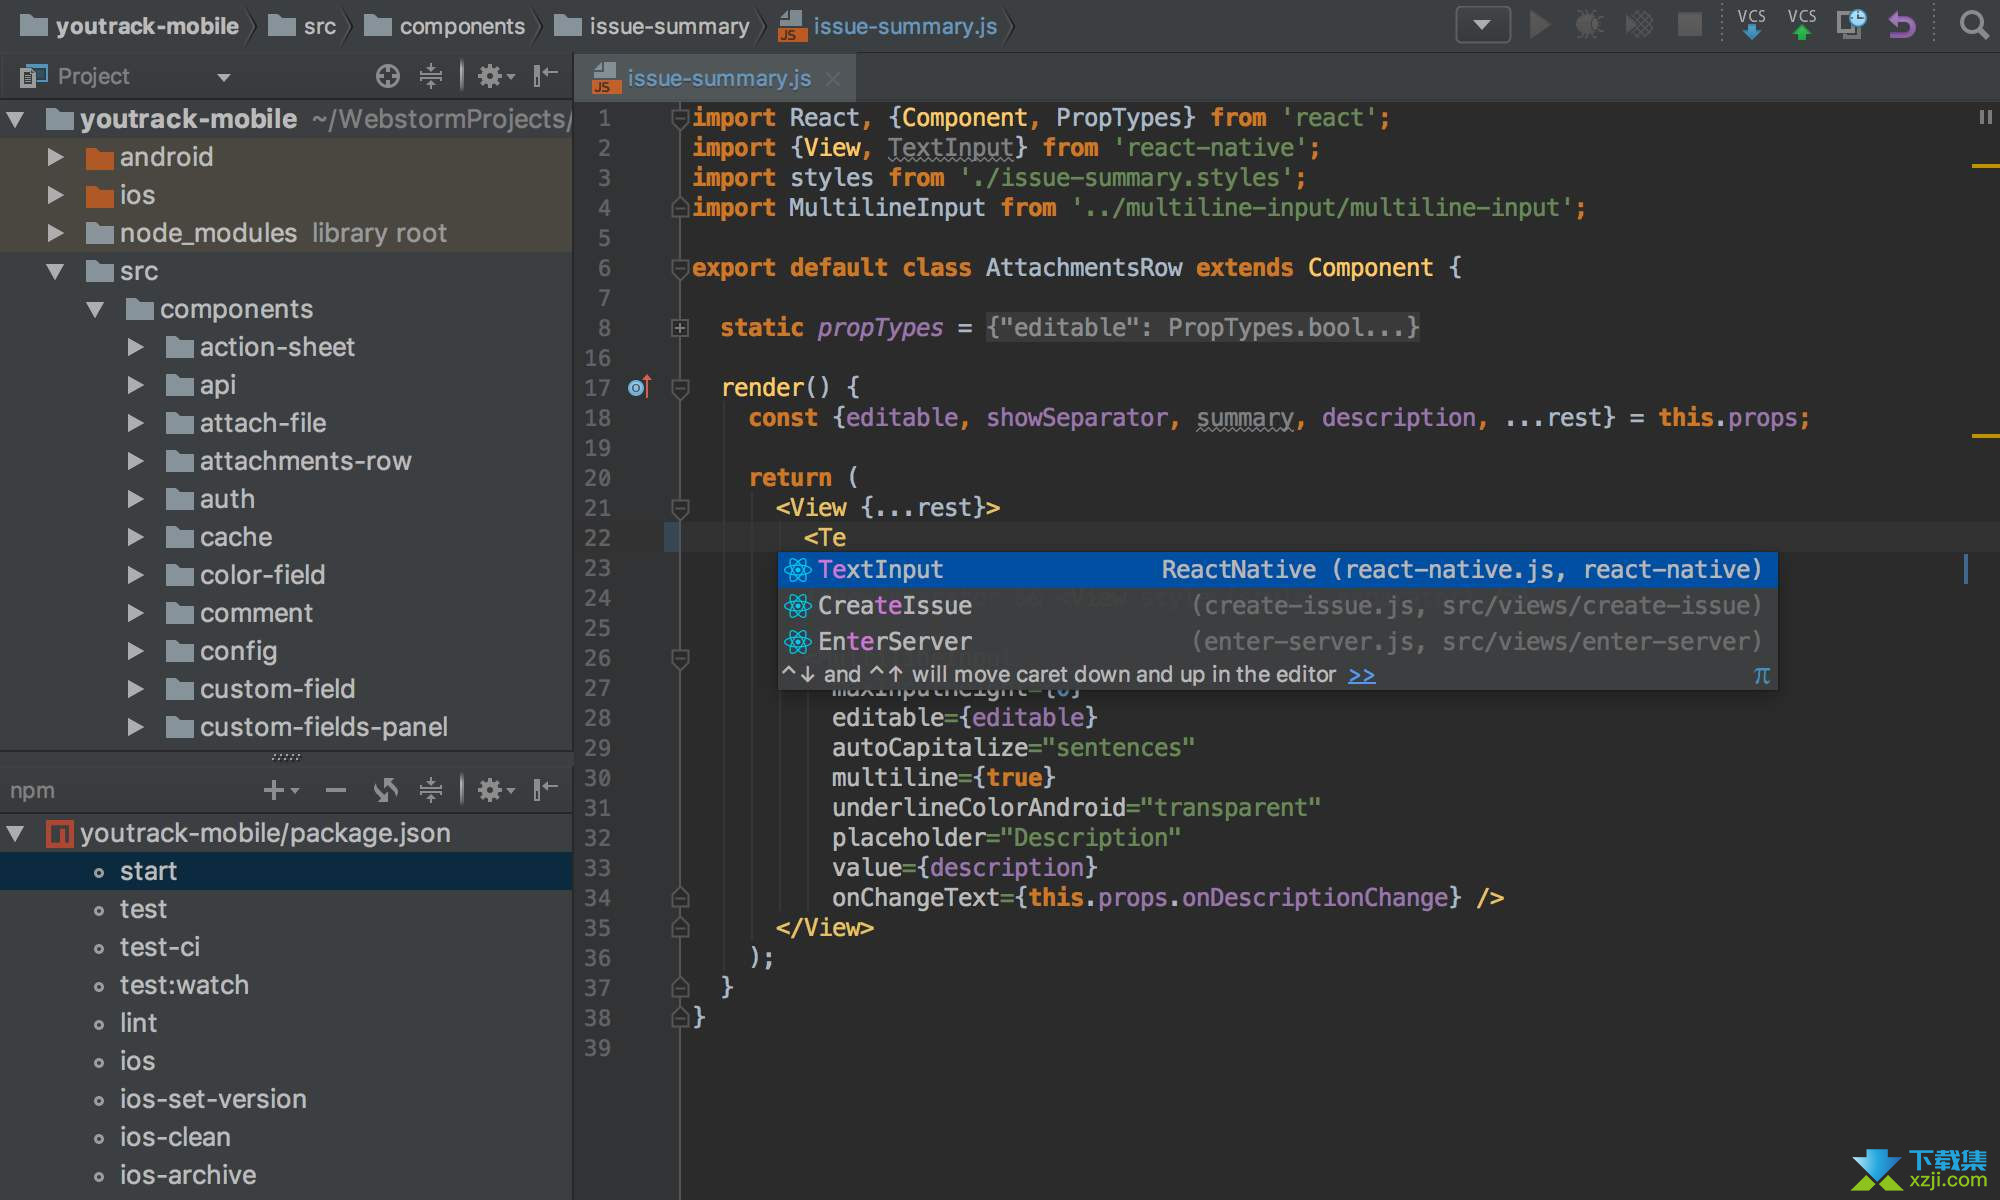The image size is (2000, 1200).
Task: Expand the attach-file folder
Action: (136, 423)
